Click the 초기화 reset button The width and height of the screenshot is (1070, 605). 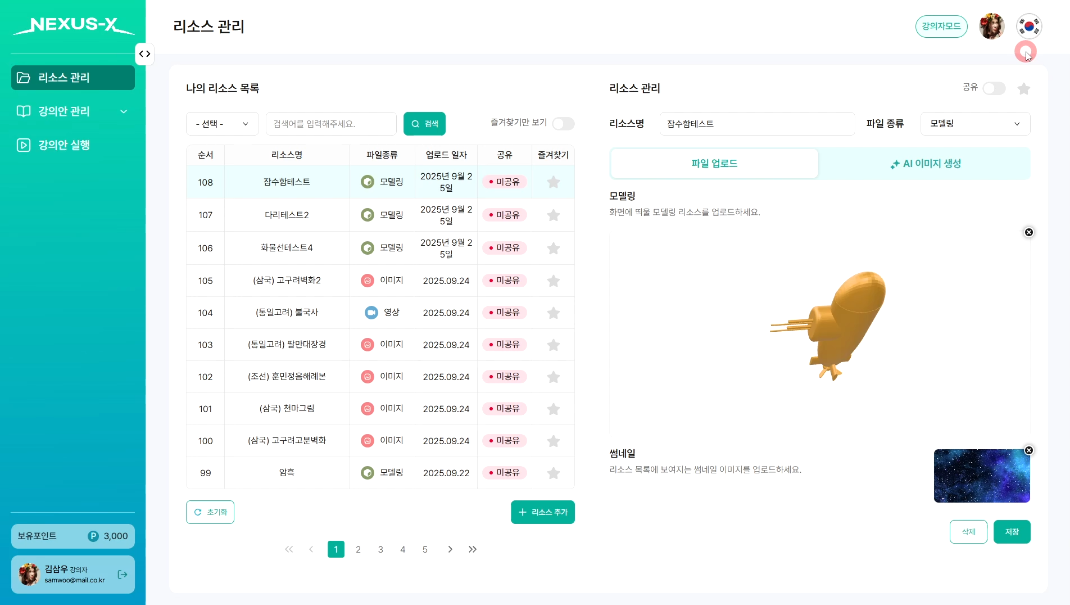[x=210, y=512]
